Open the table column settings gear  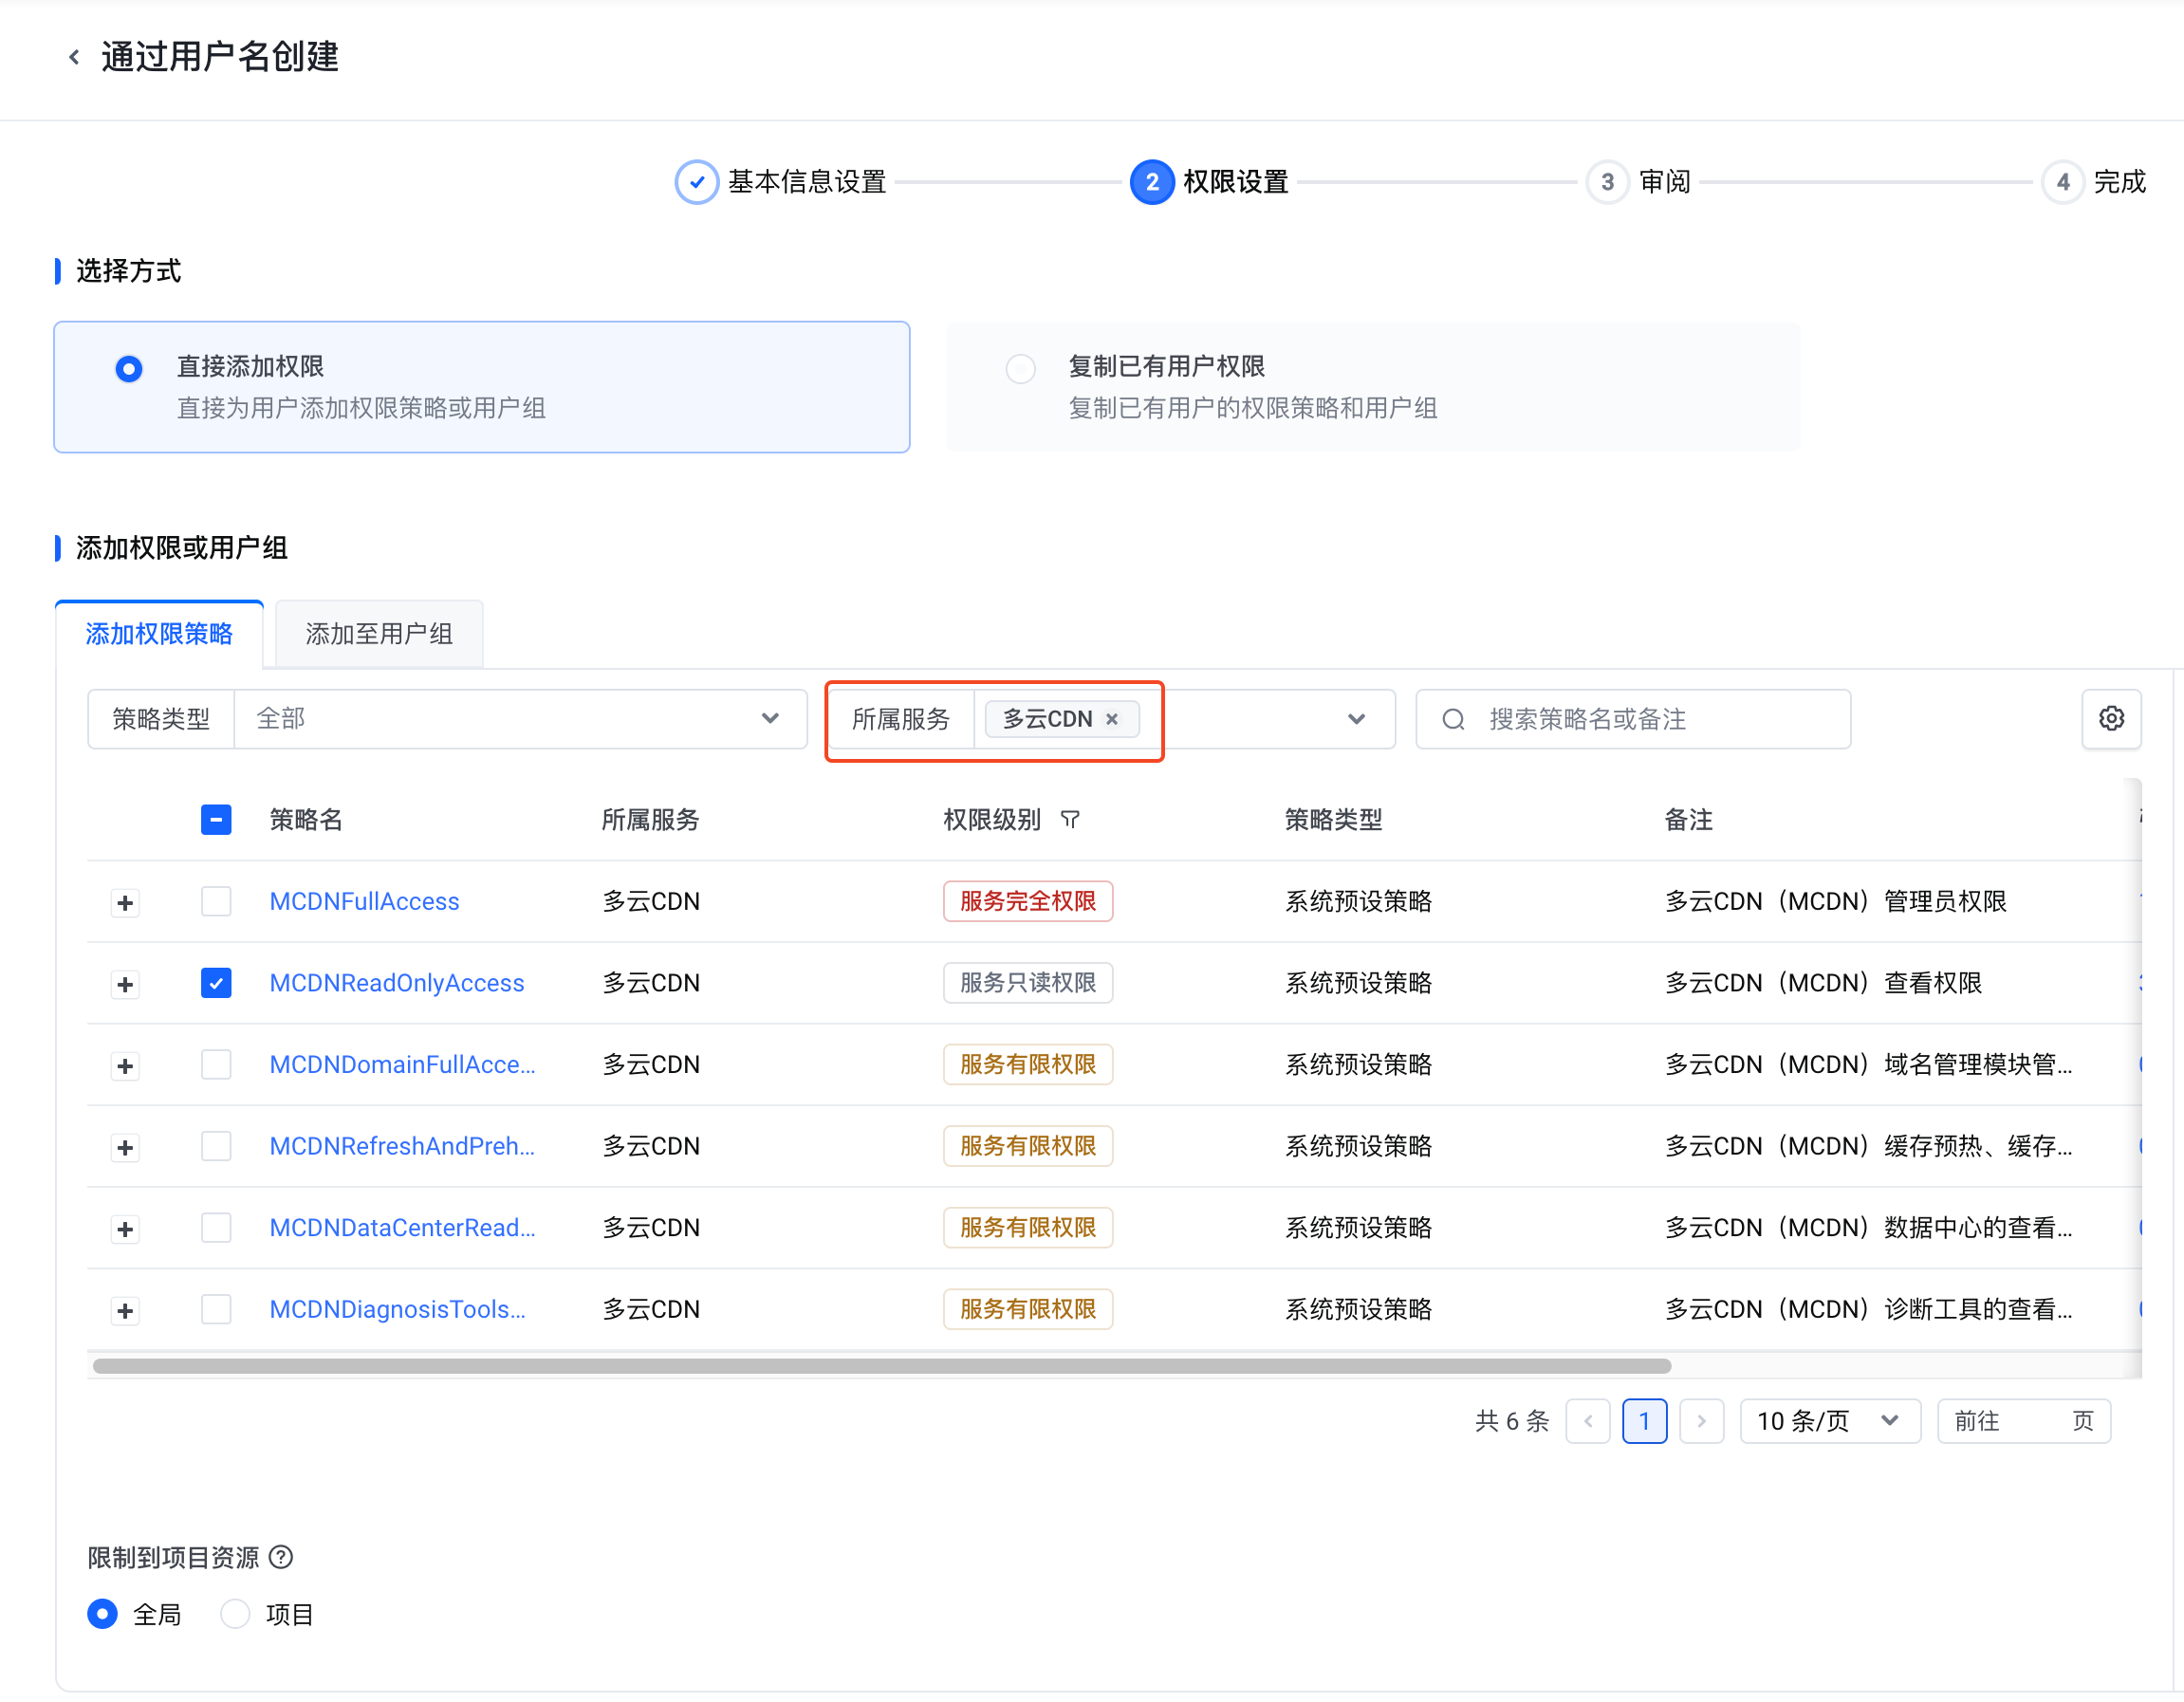coord(2110,718)
